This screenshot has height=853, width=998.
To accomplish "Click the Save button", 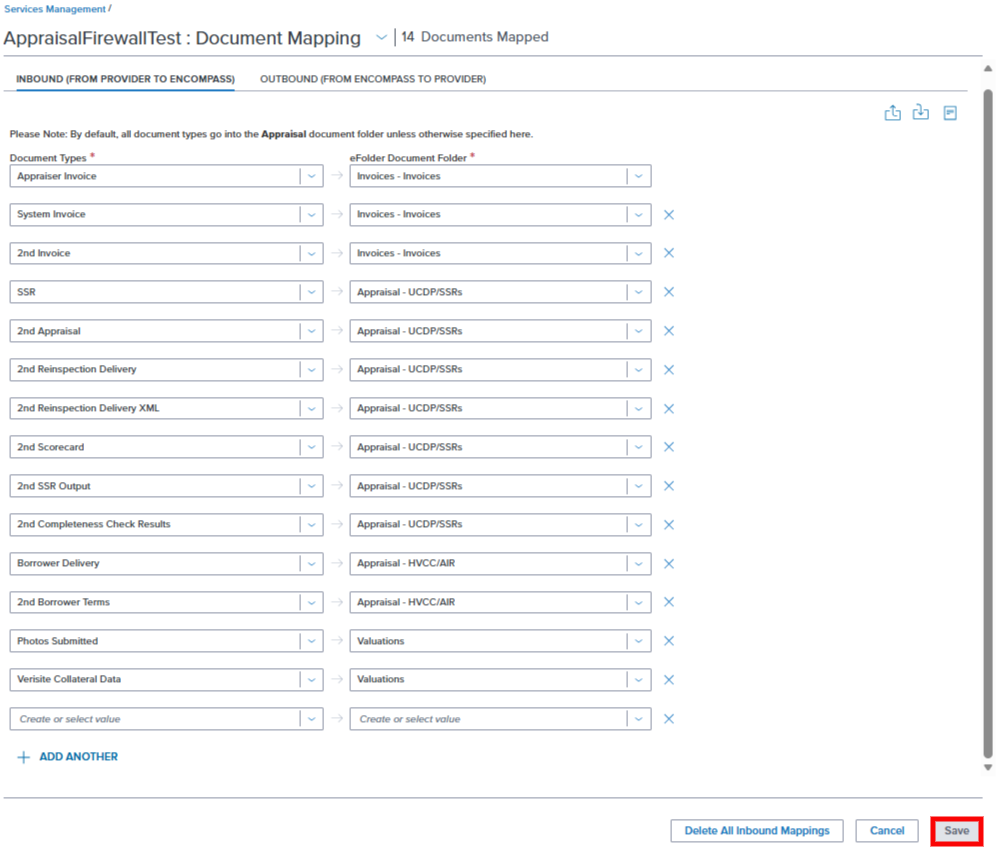I will (x=956, y=831).
